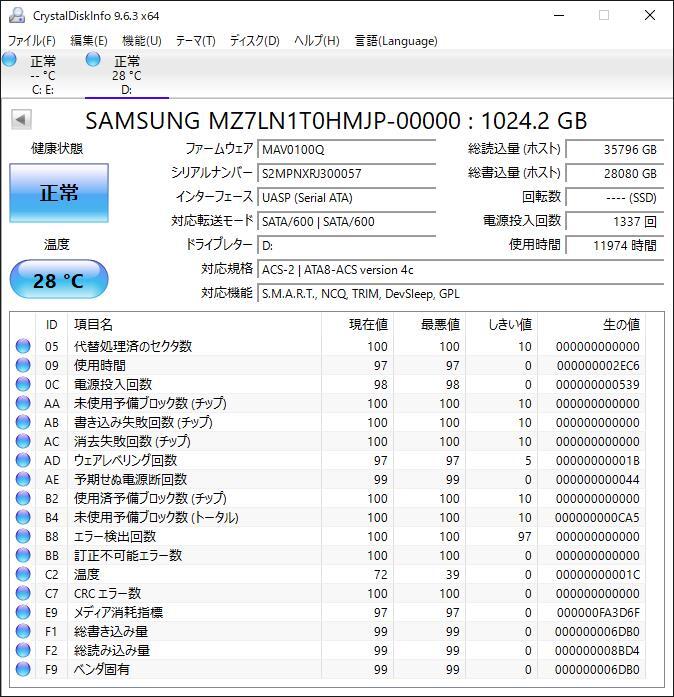Close the CrystalDiskInfo window

[x=650, y=16]
